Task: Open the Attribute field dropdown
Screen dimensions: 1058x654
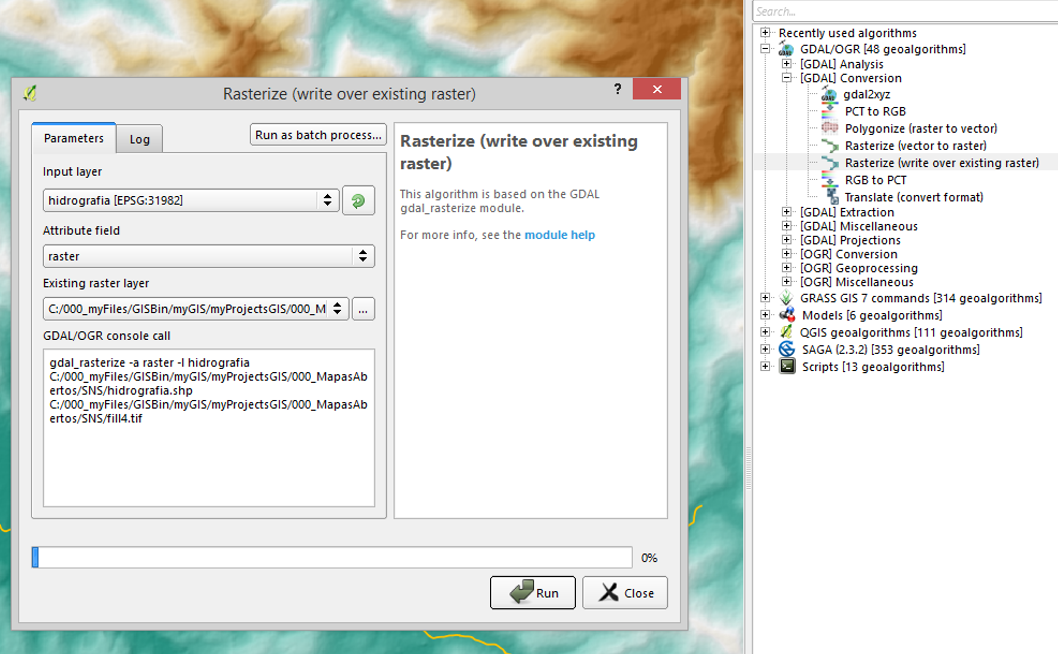Action: [x=208, y=256]
